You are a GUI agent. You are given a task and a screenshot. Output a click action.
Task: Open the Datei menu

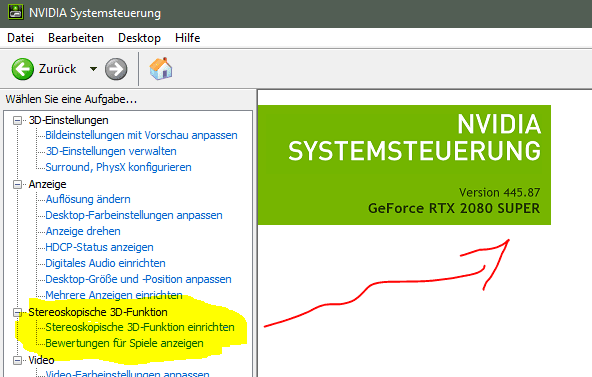point(20,38)
